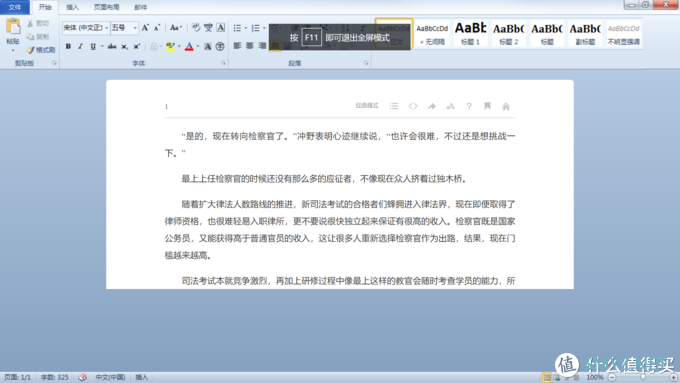Click the Phonetic Guide (变) icon

coord(209,28)
